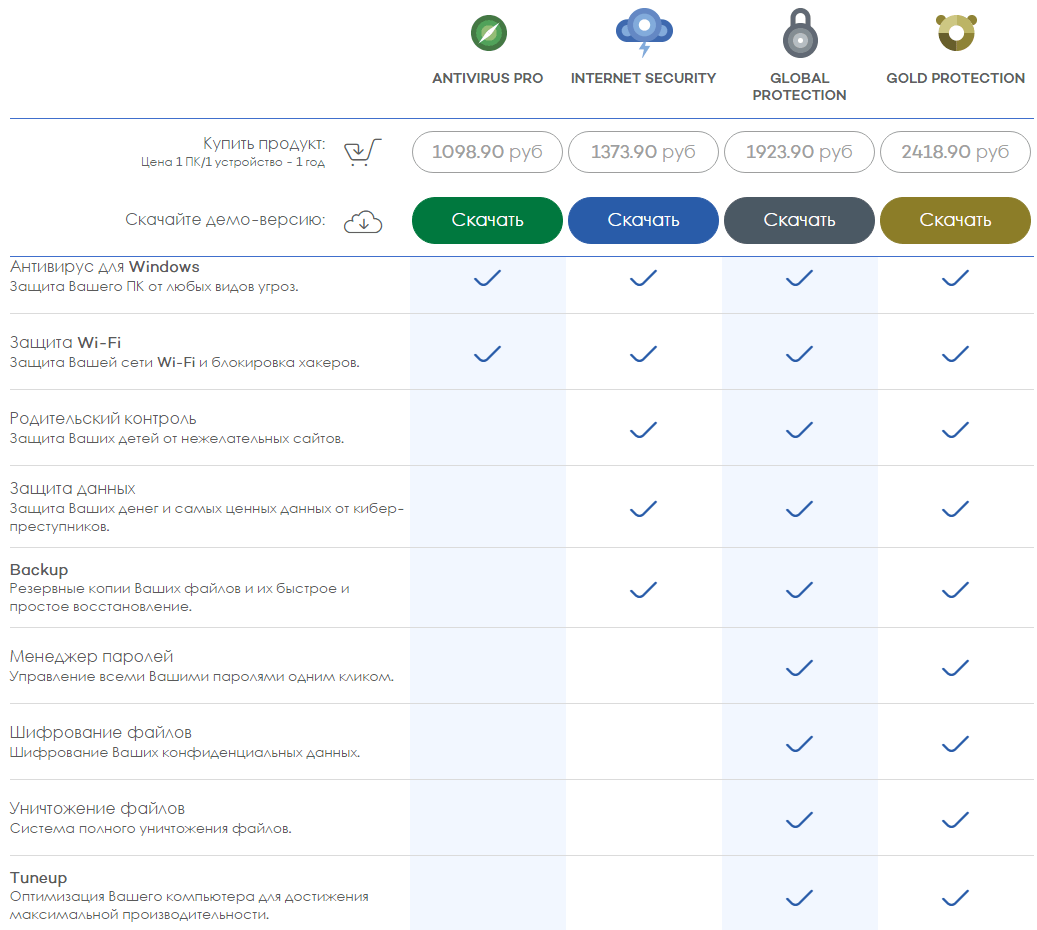Click the Родительский контроль feature title
Image resolution: width=1037 pixels, height=930 pixels.
pyautogui.click(x=103, y=419)
